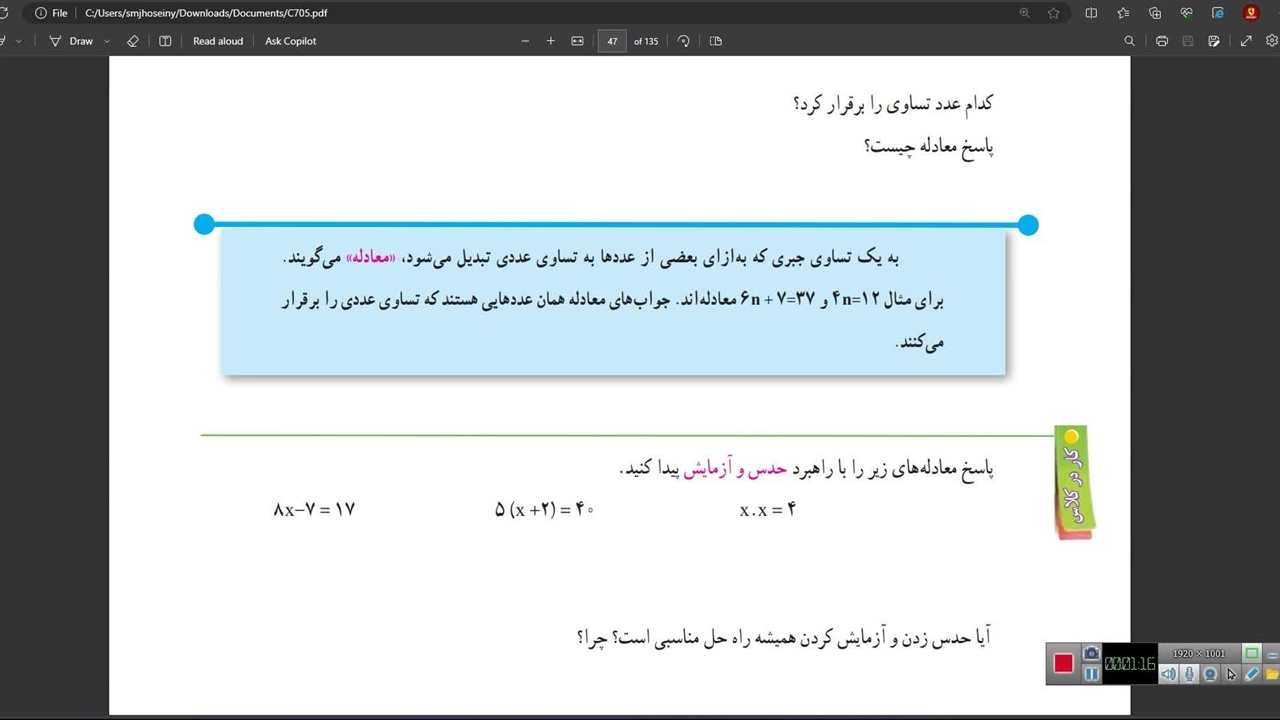
Task: Select the Draw tool in PDF toolbar
Action: click(71, 41)
